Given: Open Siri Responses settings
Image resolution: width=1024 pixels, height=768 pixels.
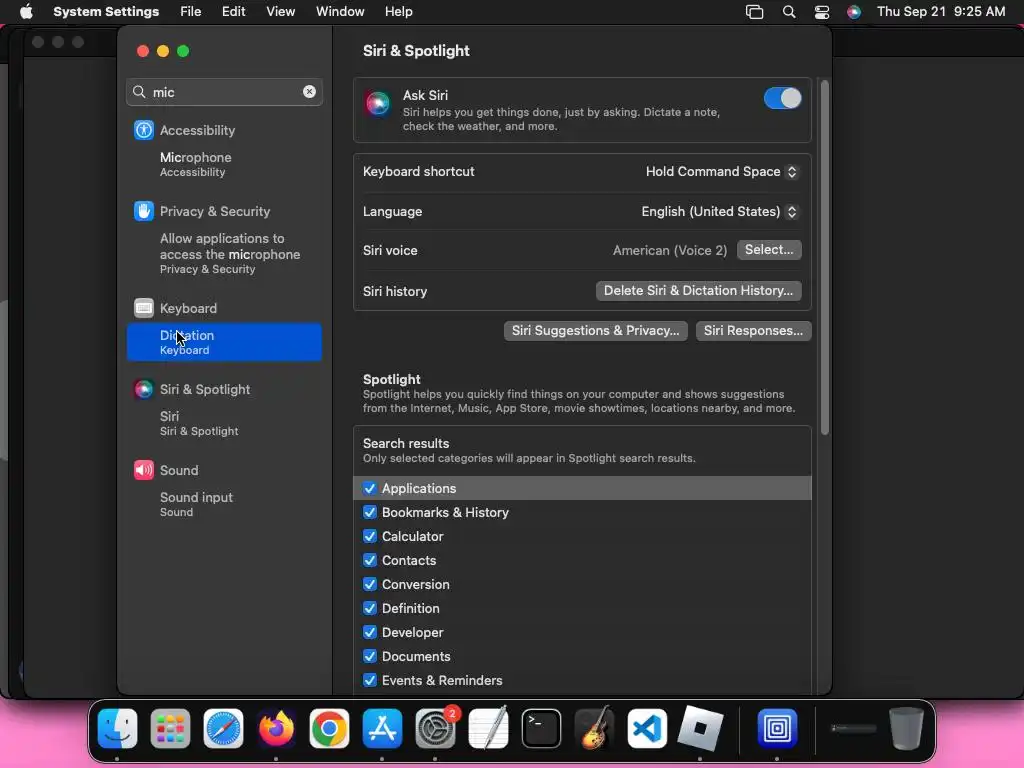Looking at the screenshot, I should [x=754, y=330].
